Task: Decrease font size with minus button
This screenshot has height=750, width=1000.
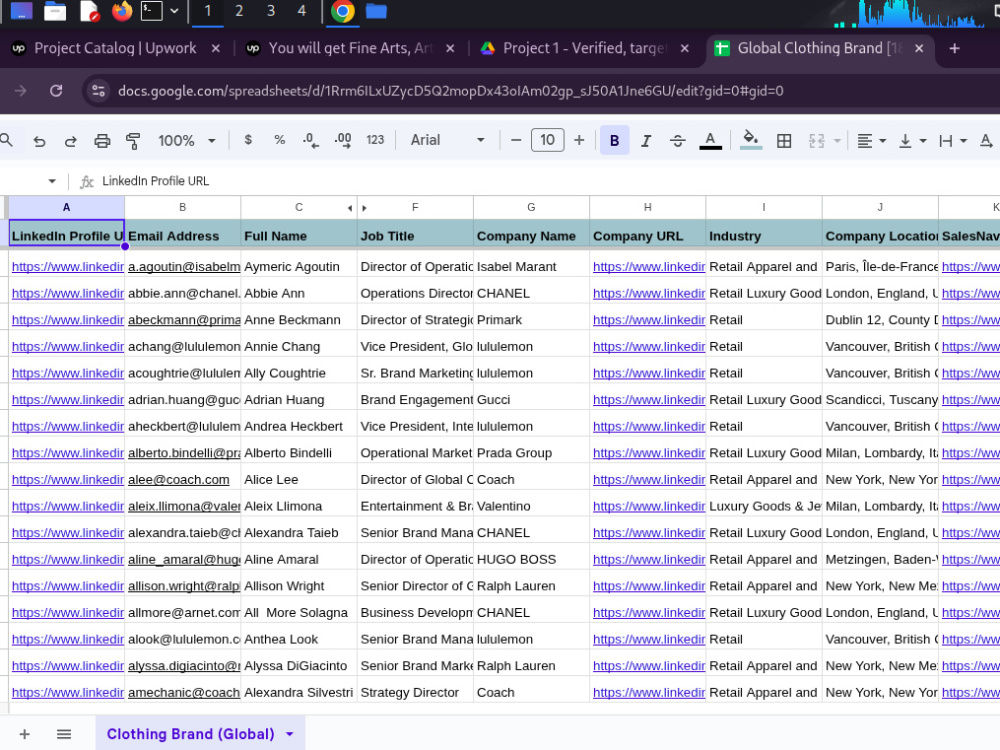Action: pyautogui.click(x=516, y=140)
